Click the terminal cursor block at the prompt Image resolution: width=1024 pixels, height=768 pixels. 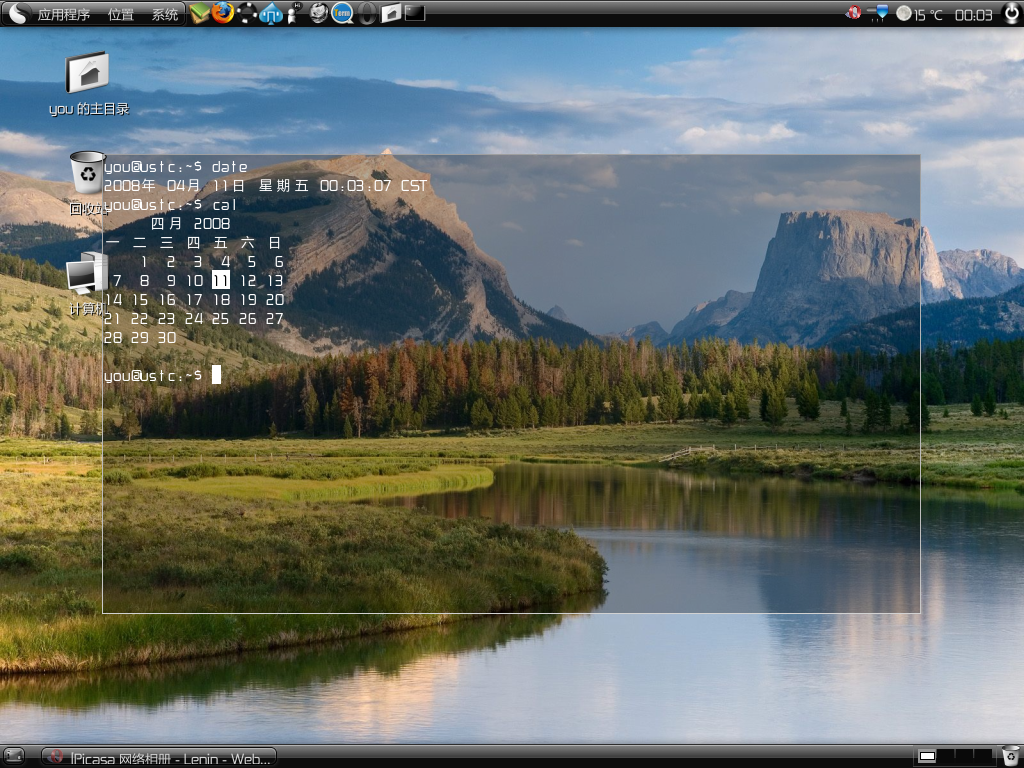point(216,375)
